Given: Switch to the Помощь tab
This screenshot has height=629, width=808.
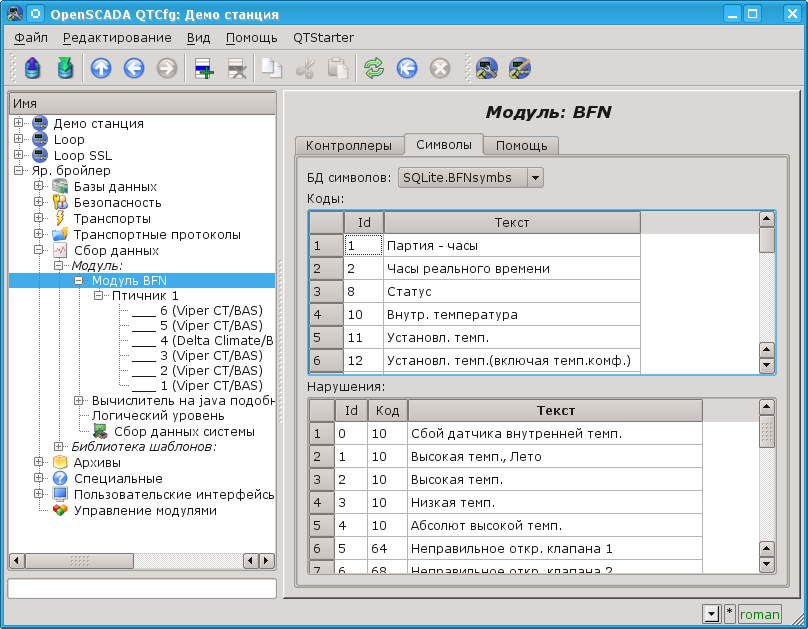Looking at the screenshot, I should [520, 146].
